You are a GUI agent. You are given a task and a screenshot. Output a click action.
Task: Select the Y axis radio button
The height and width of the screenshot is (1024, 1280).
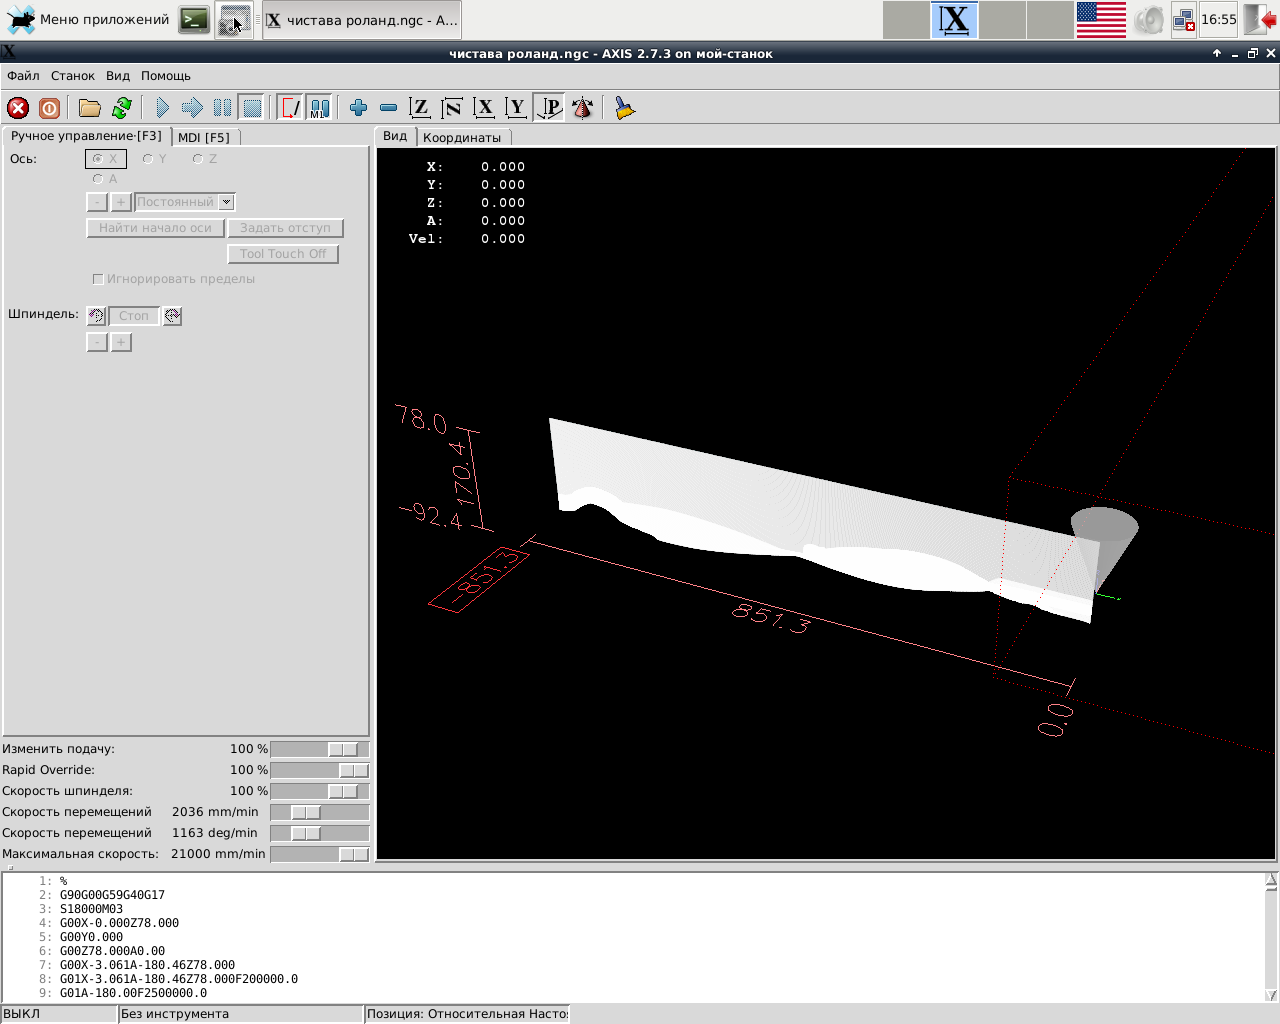[x=148, y=159]
